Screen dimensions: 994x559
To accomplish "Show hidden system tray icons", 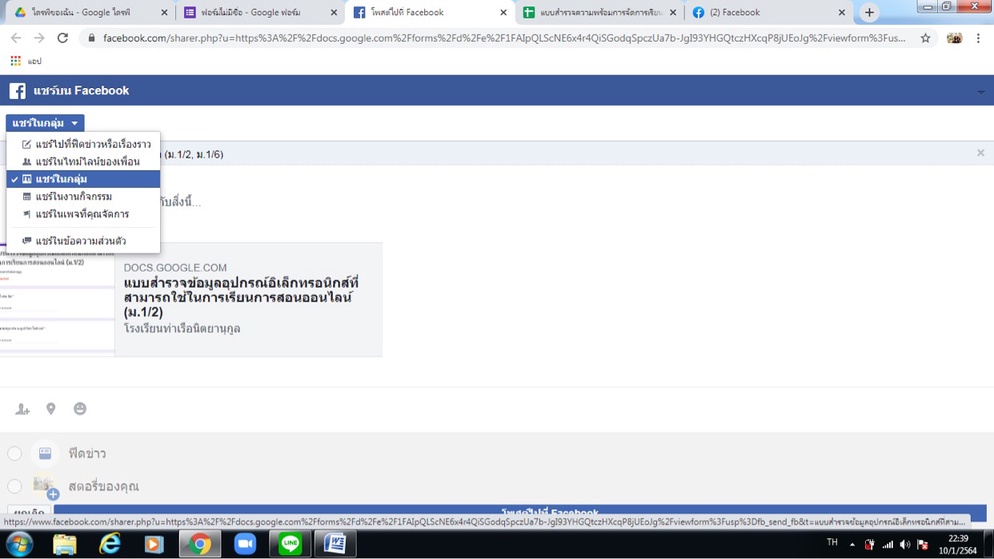I will [x=852, y=544].
